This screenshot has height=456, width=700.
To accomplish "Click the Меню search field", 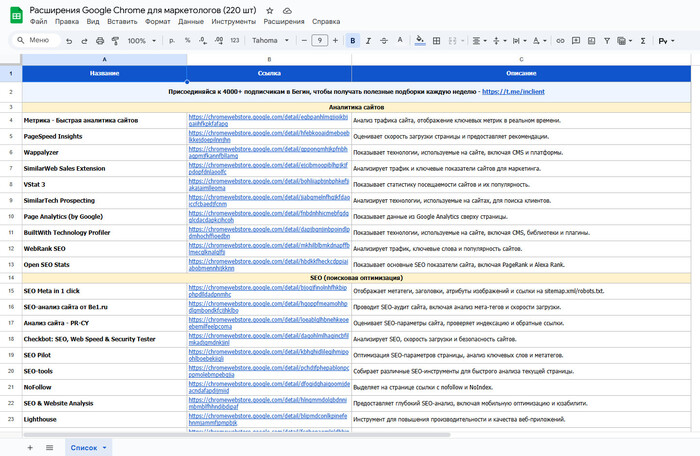I will tap(38, 41).
